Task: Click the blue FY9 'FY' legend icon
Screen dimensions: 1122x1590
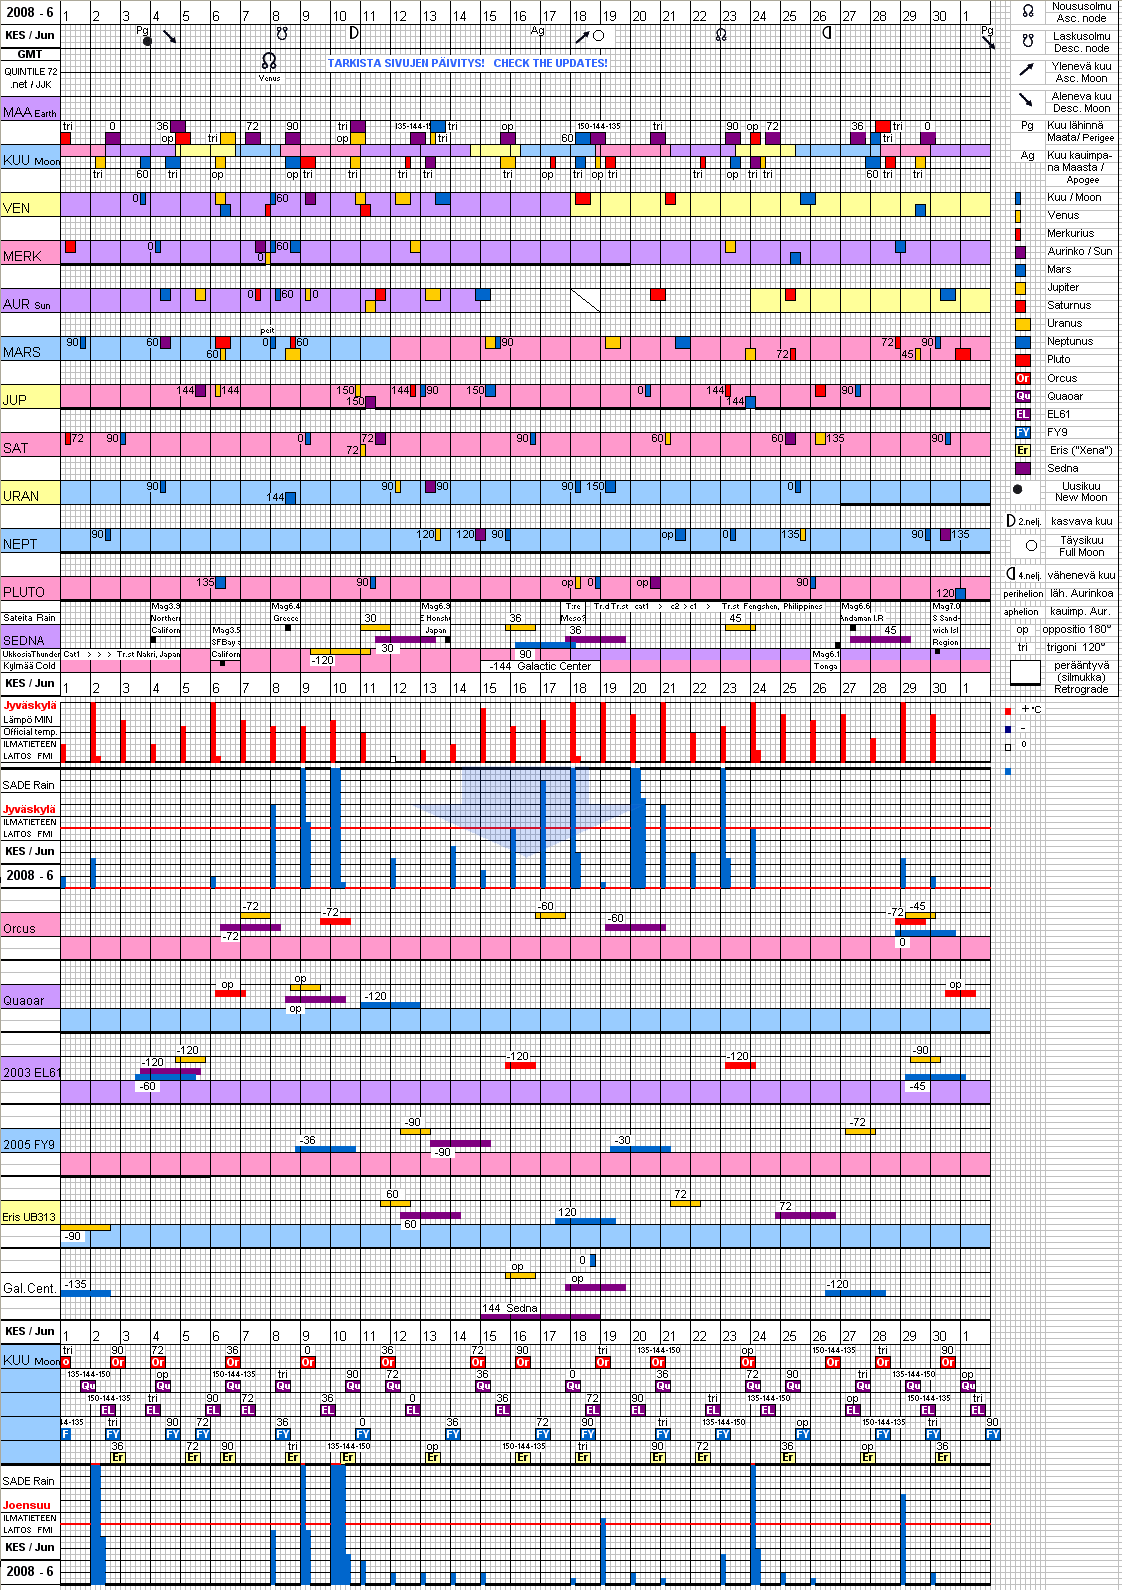Action: (1022, 432)
